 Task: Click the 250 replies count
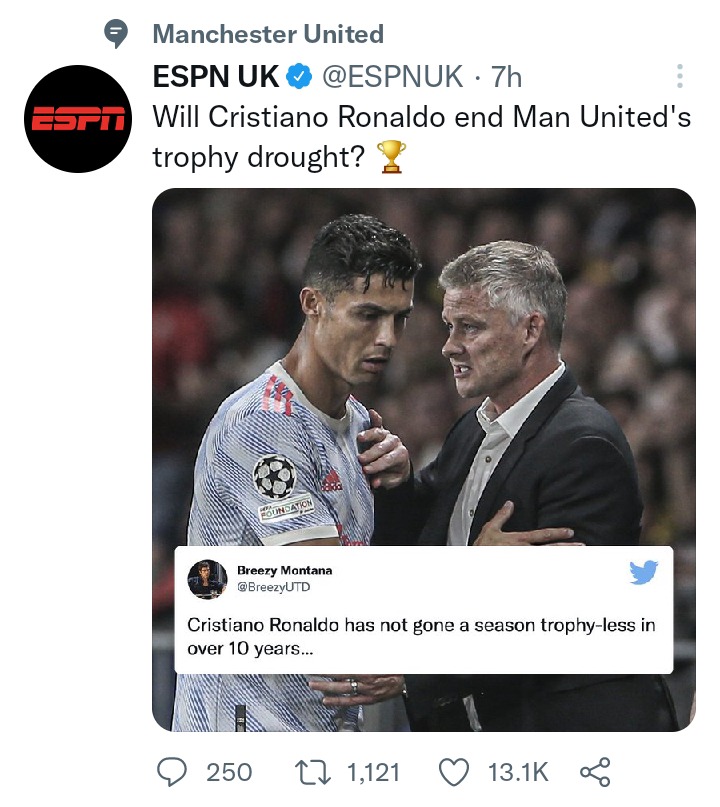coord(229,773)
